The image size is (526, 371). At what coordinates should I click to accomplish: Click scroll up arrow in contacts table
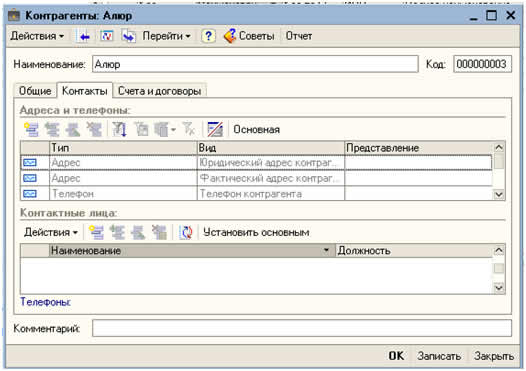tap(499, 250)
